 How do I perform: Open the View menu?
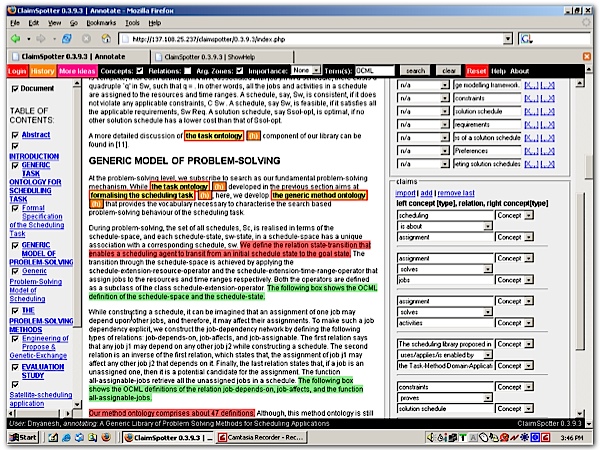pos(54,23)
